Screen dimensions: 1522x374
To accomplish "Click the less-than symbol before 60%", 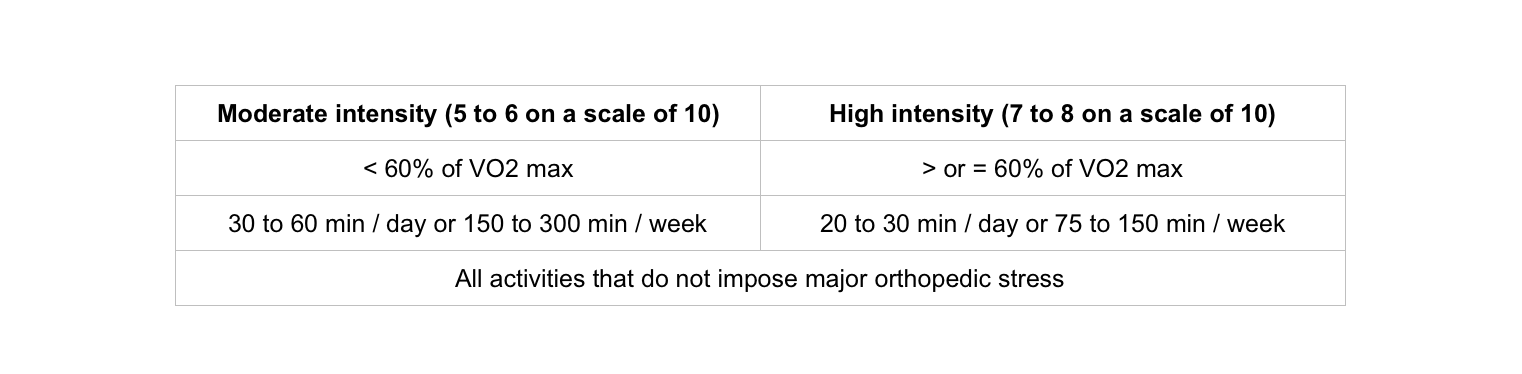I will (370, 169).
